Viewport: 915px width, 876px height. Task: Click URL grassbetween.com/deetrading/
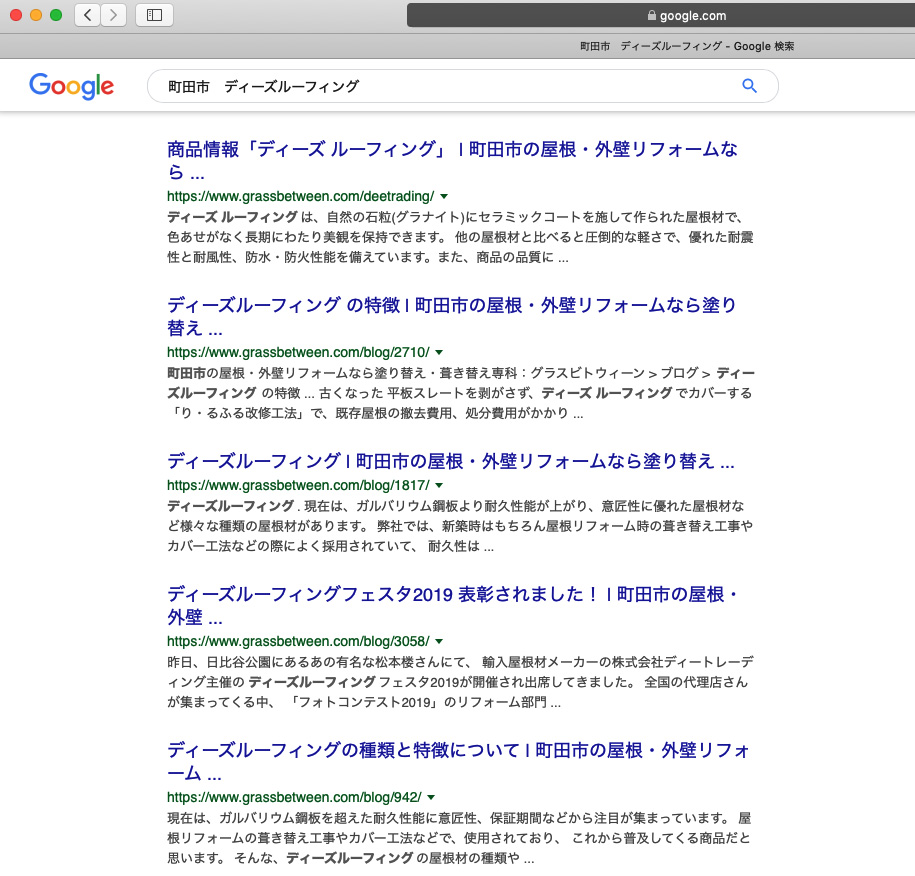point(301,197)
